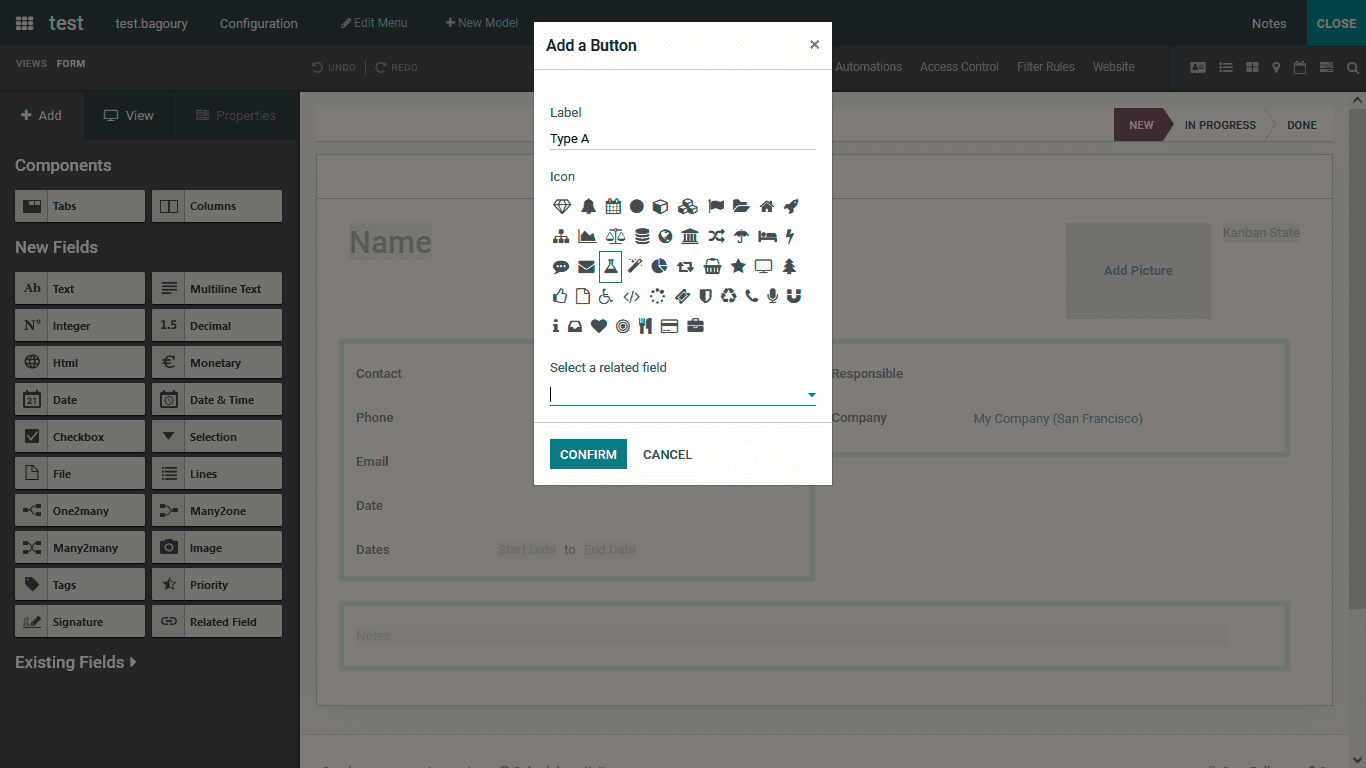
Task: Open search with the magnifier icon
Action: pos(1353,68)
